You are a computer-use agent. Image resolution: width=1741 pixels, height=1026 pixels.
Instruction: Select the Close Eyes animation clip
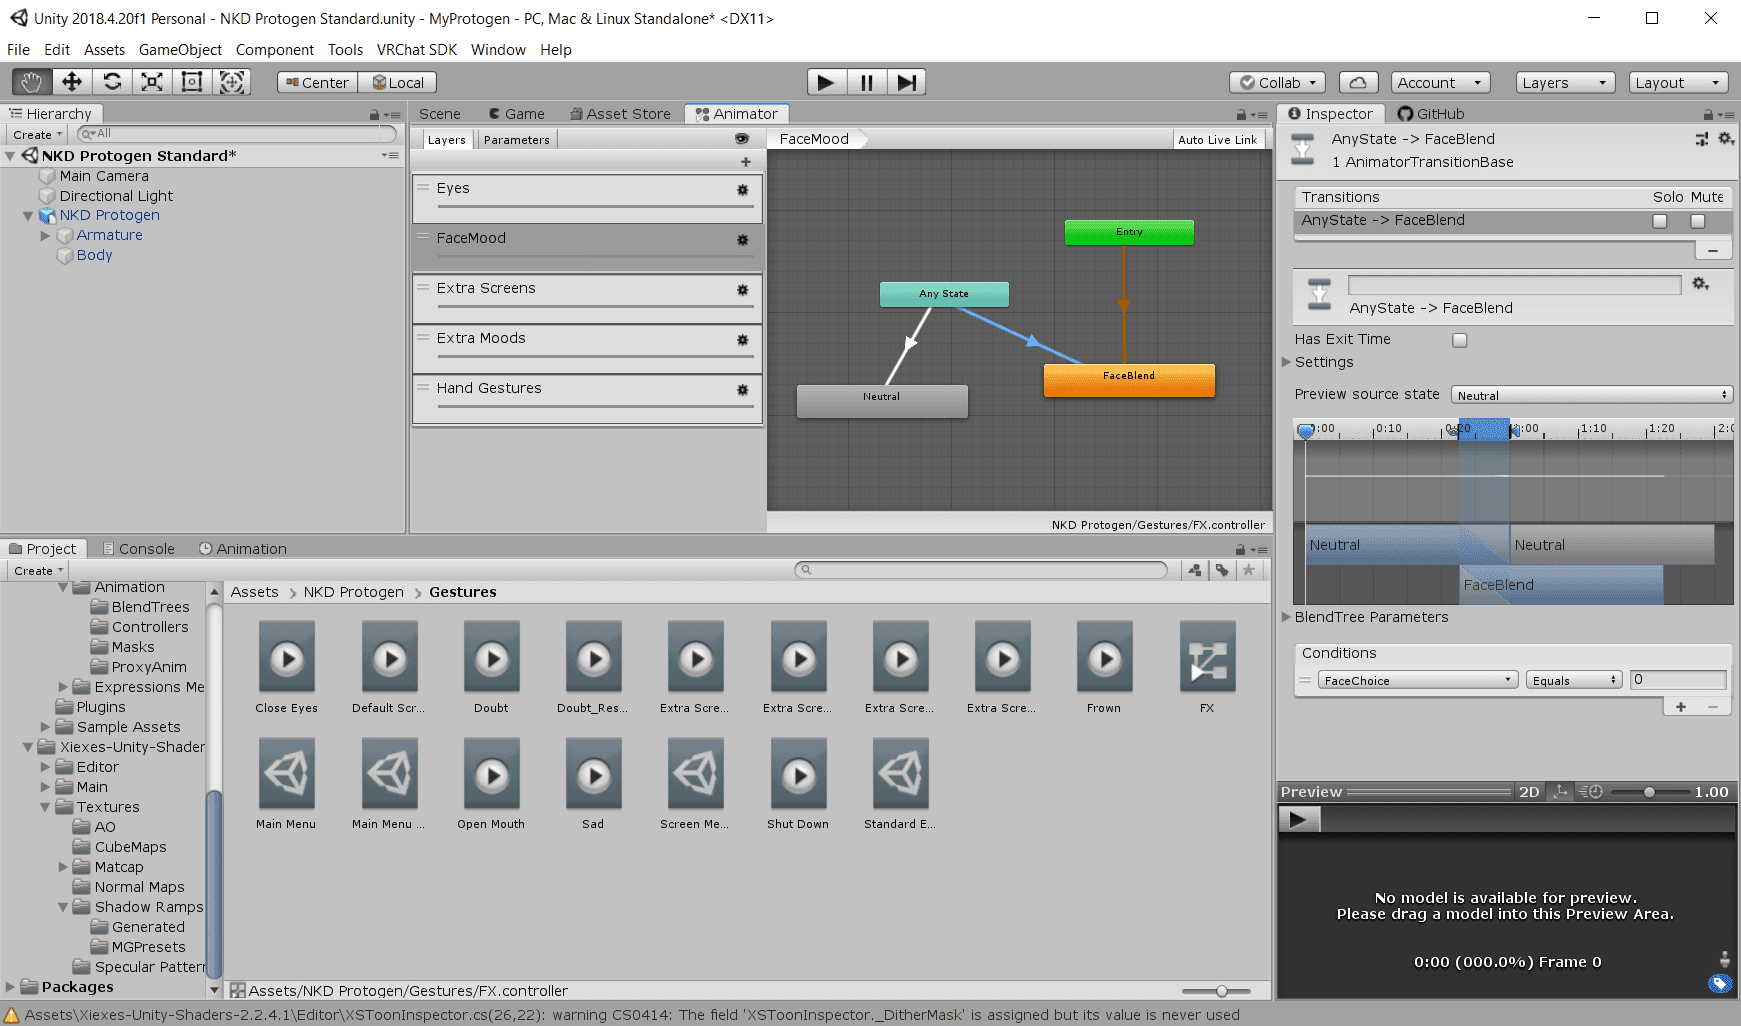(286, 668)
